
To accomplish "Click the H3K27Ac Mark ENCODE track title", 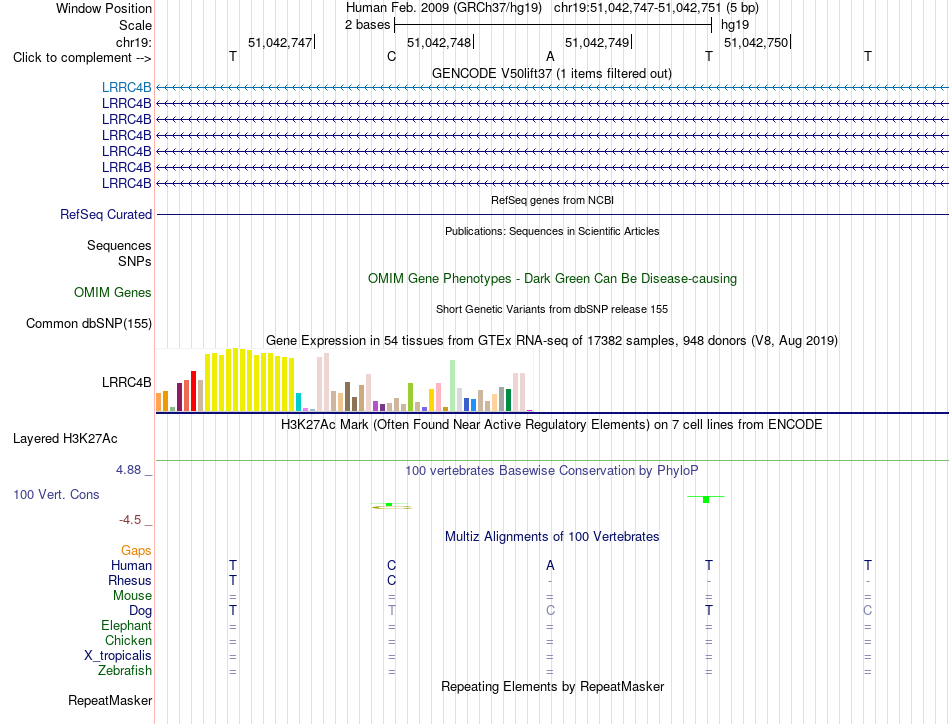I will pos(552,424).
